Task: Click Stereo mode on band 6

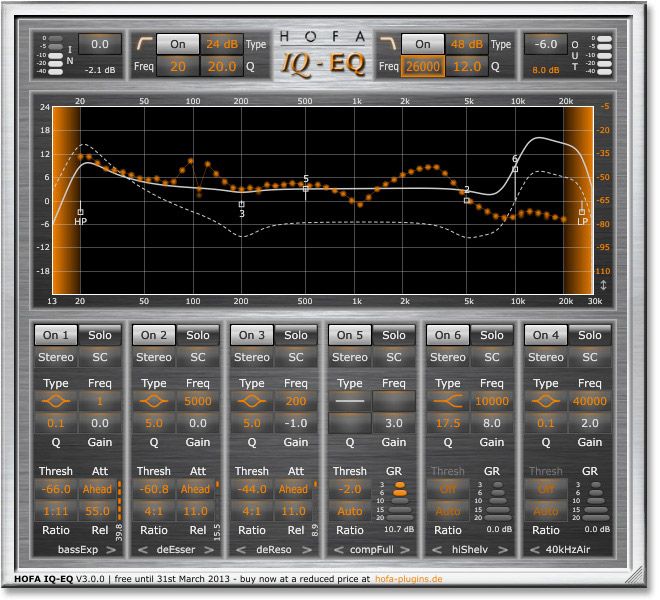Action: pos(448,357)
